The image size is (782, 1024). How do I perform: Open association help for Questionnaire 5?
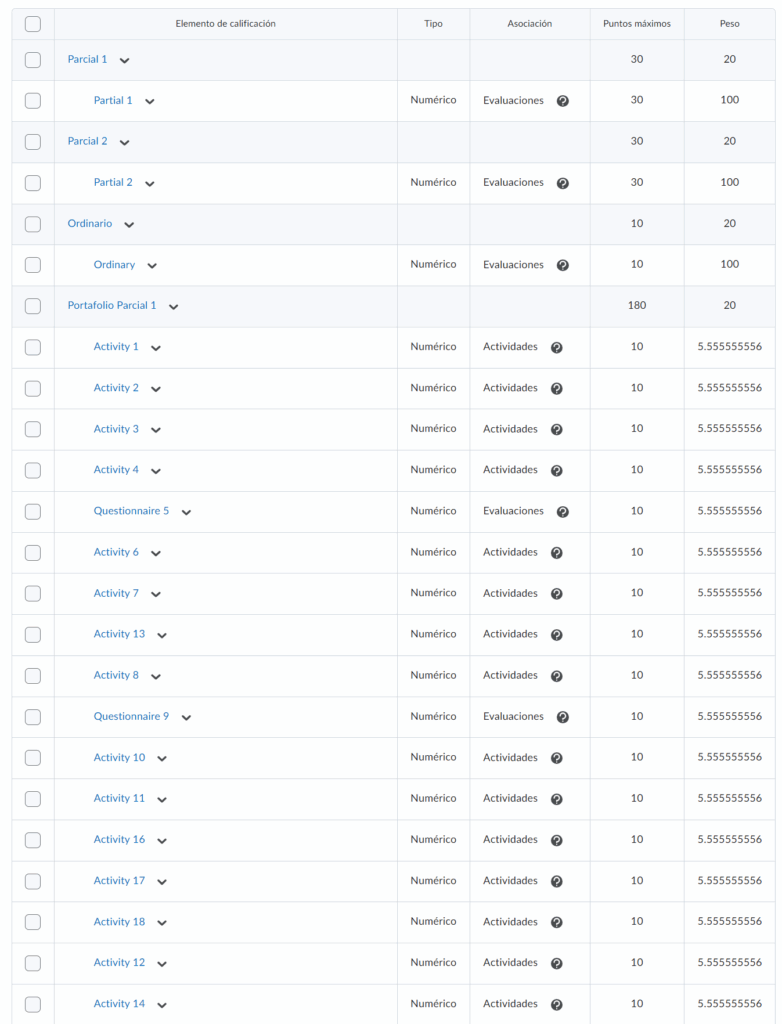pyautogui.click(x=563, y=512)
